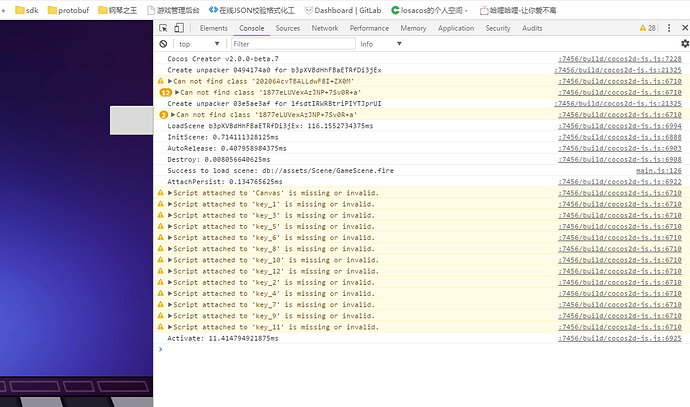Viewport: 690px width, 407px height.
Task: Click the console input prompt line
Action: click(422, 349)
